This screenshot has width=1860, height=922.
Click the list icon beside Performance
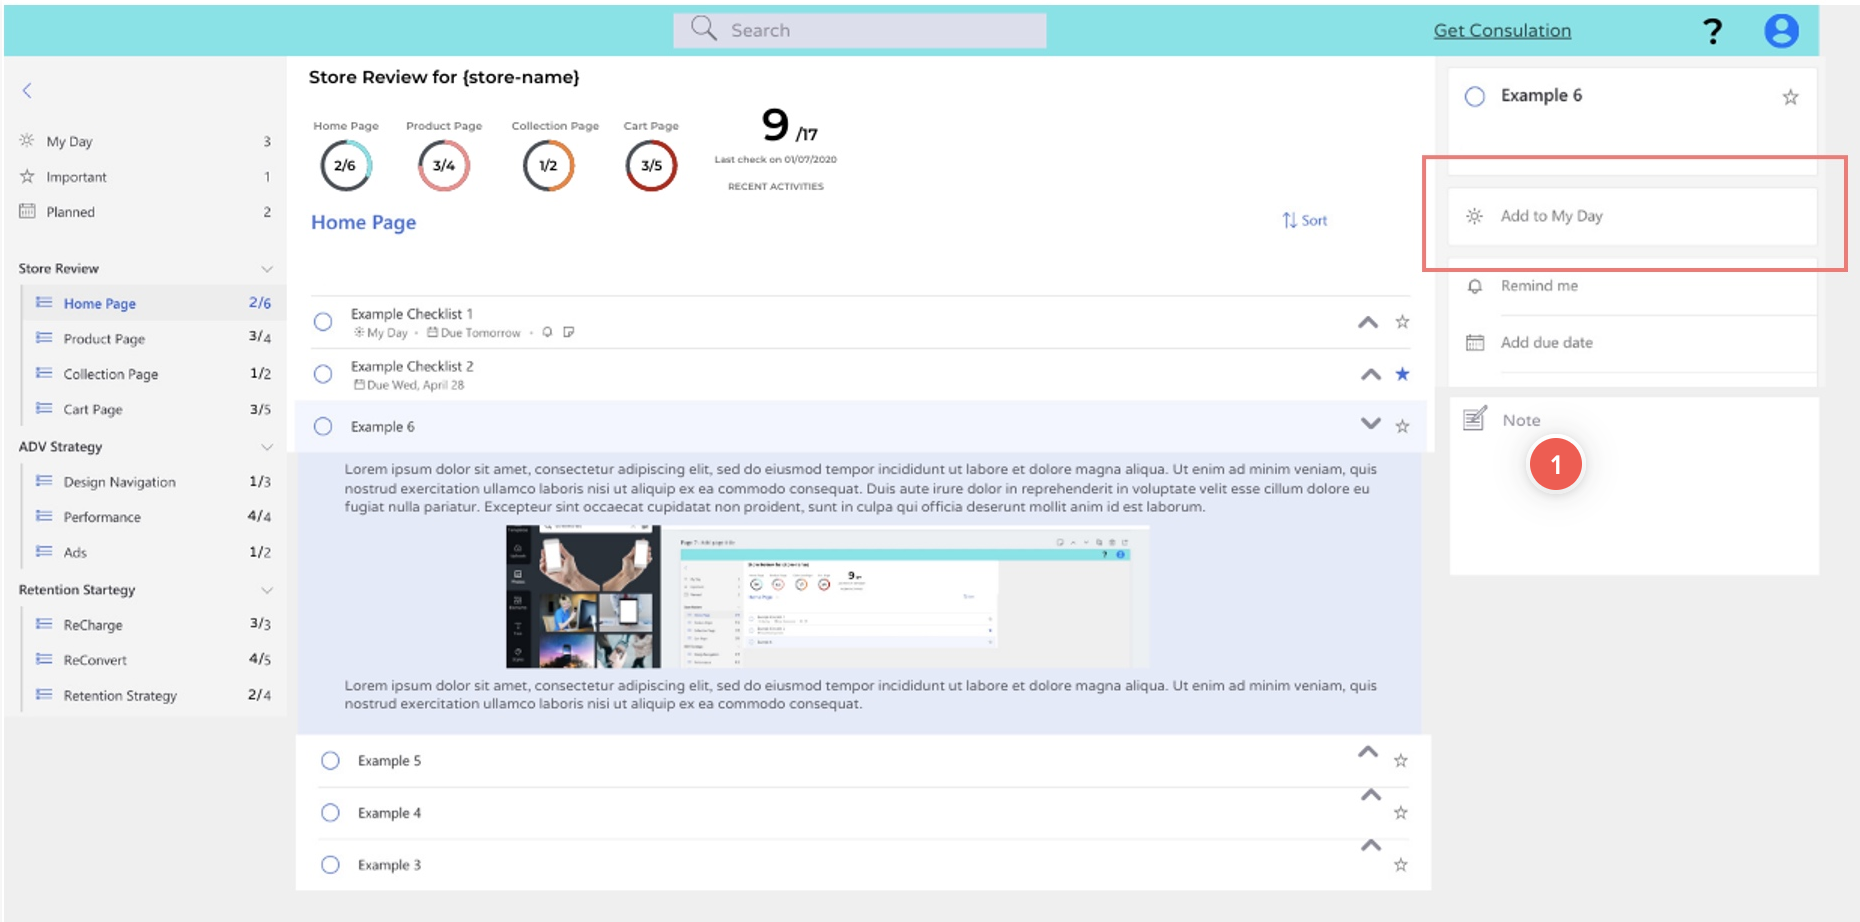tap(44, 516)
